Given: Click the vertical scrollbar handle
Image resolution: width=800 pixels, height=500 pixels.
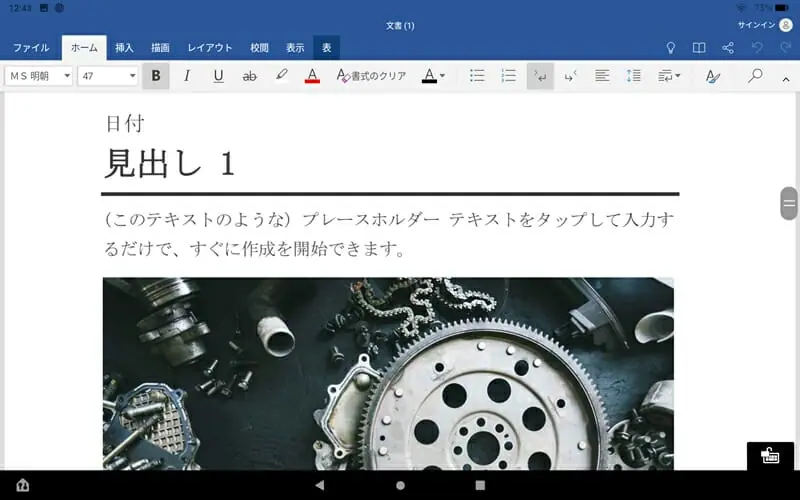Looking at the screenshot, I should click(x=789, y=203).
